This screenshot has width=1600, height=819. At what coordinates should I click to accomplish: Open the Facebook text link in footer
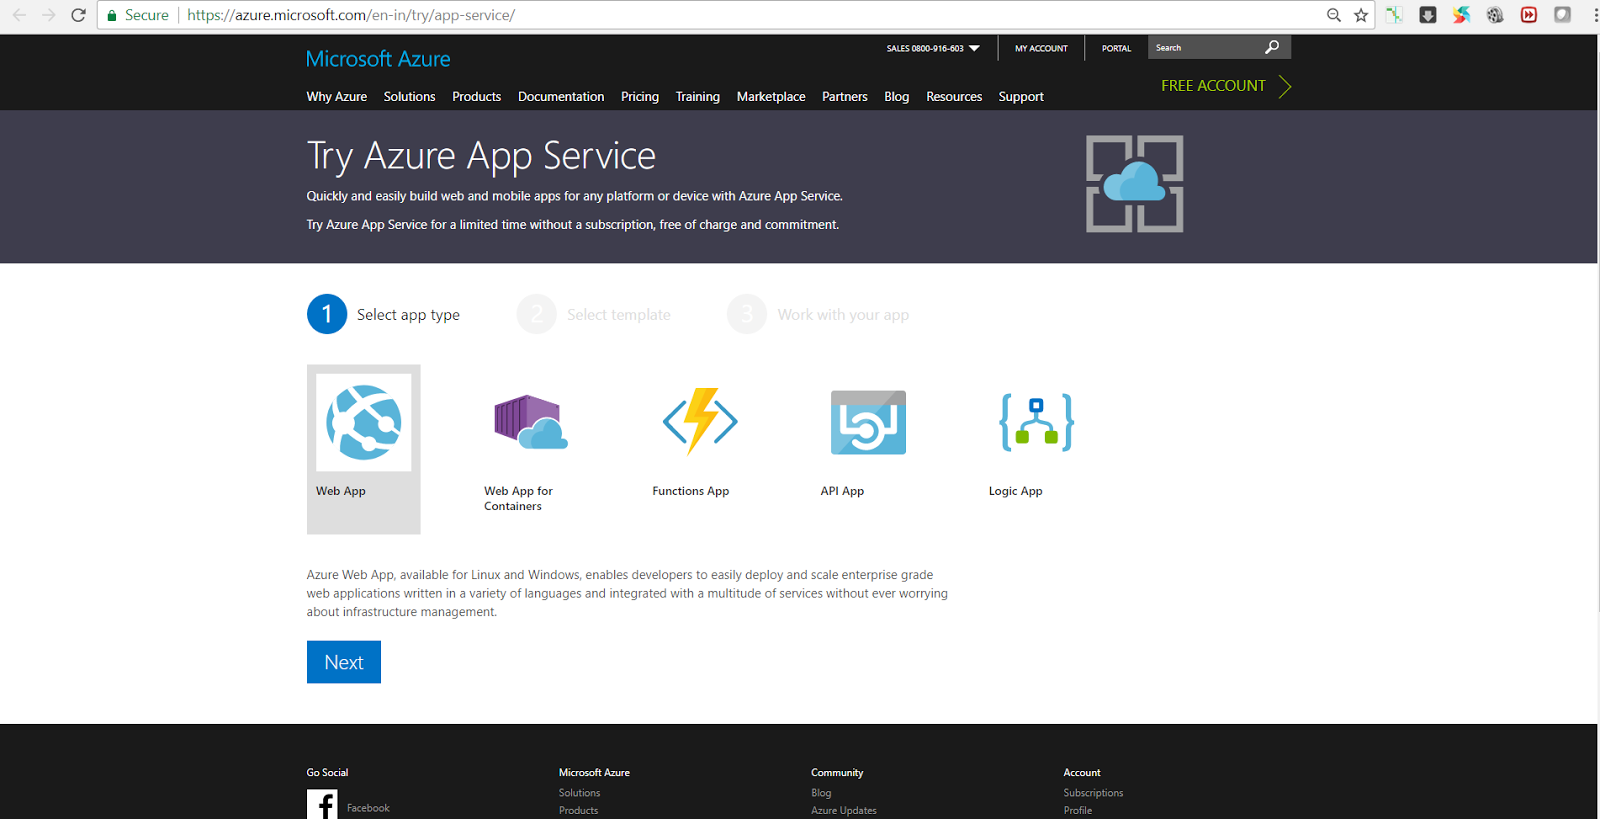pos(368,808)
